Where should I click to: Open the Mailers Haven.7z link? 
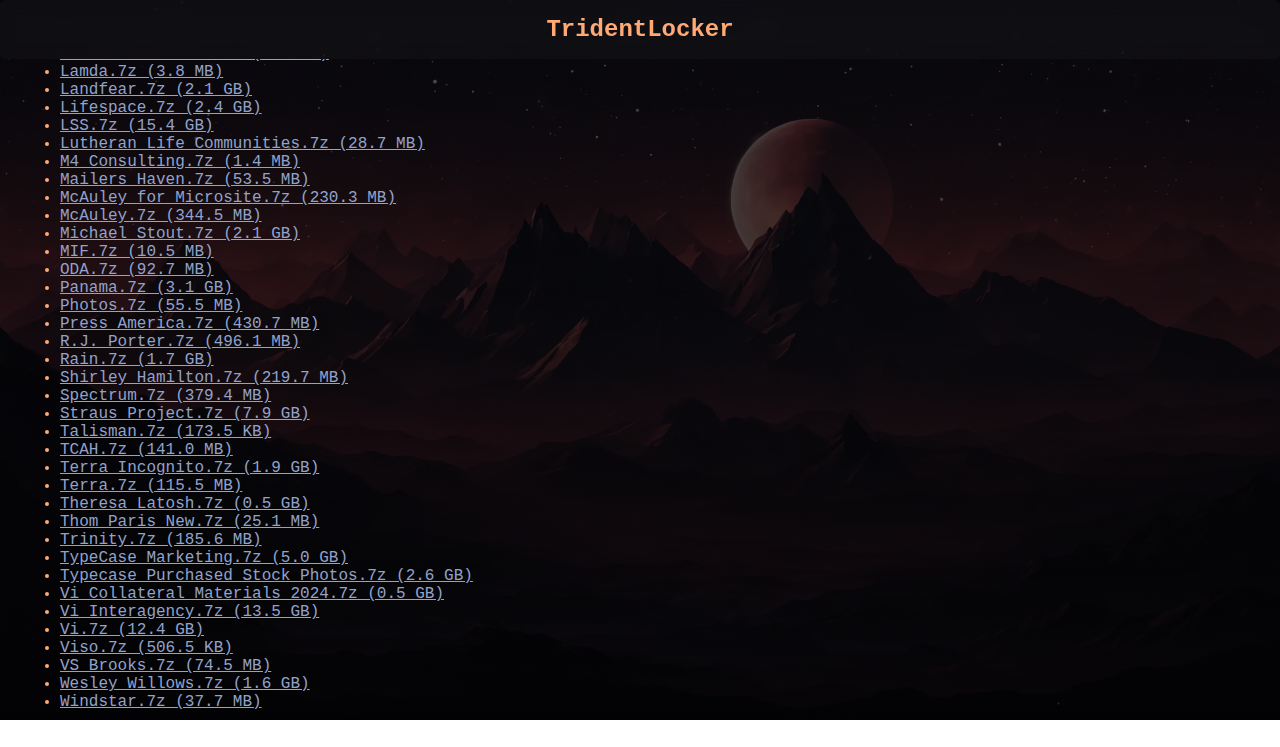pos(184,180)
